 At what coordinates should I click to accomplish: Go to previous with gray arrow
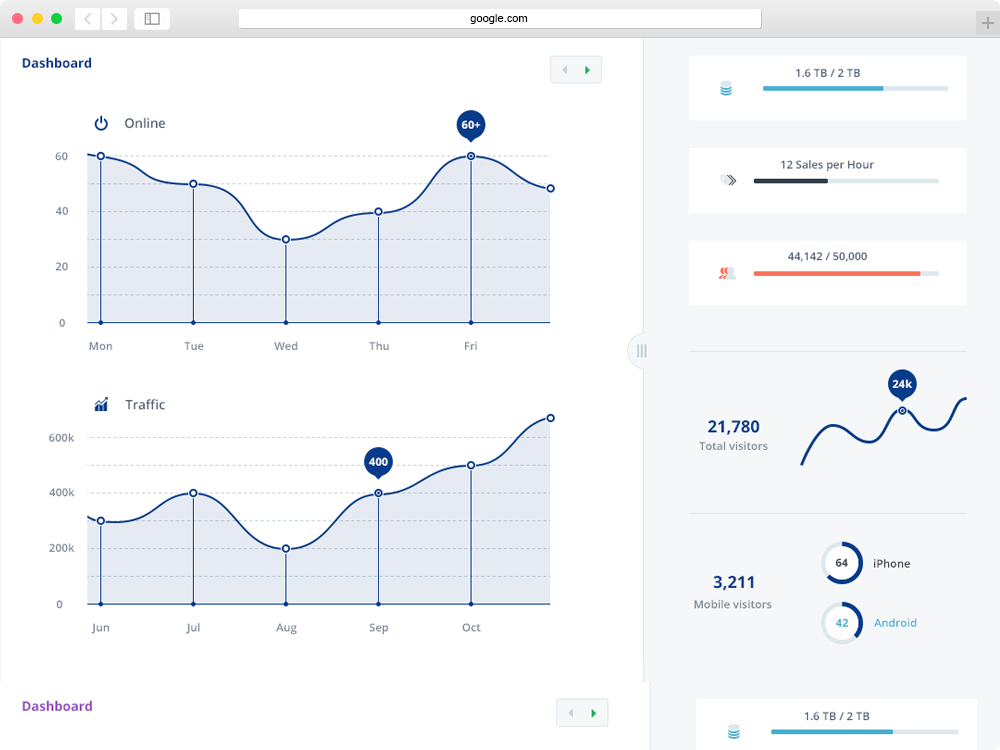tap(564, 70)
